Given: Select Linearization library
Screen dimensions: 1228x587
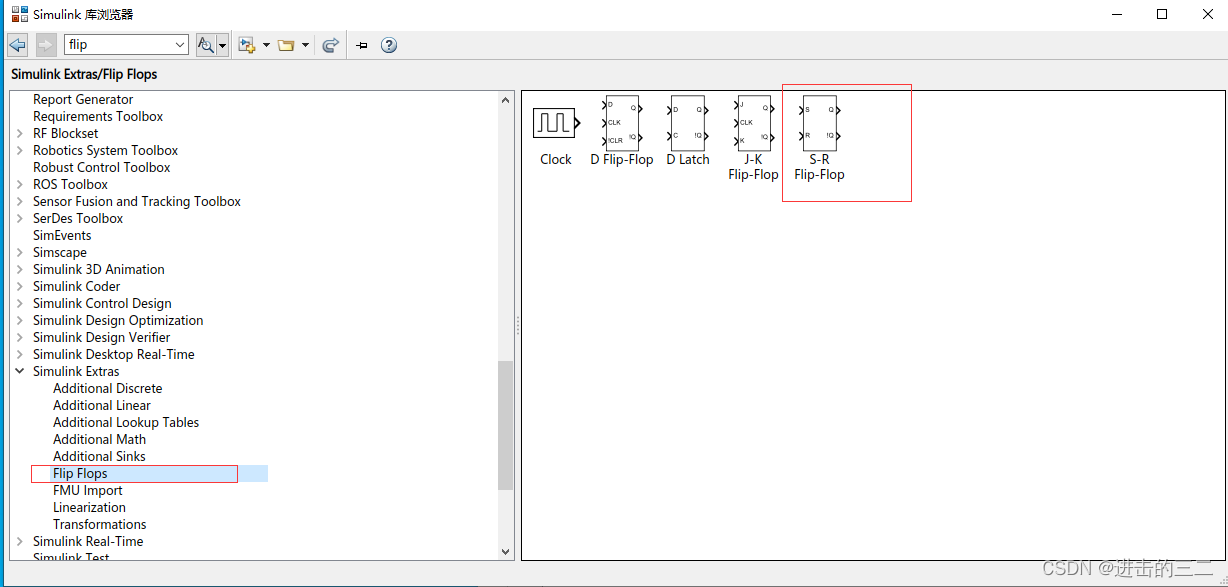Looking at the screenshot, I should [x=90, y=507].
